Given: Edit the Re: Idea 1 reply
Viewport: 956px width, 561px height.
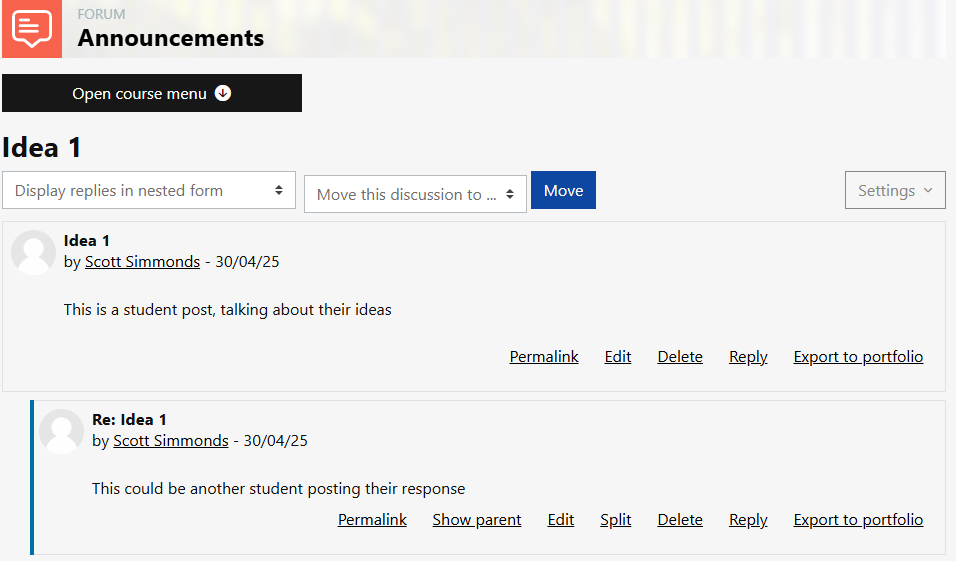Looking at the screenshot, I should click(x=561, y=520).
